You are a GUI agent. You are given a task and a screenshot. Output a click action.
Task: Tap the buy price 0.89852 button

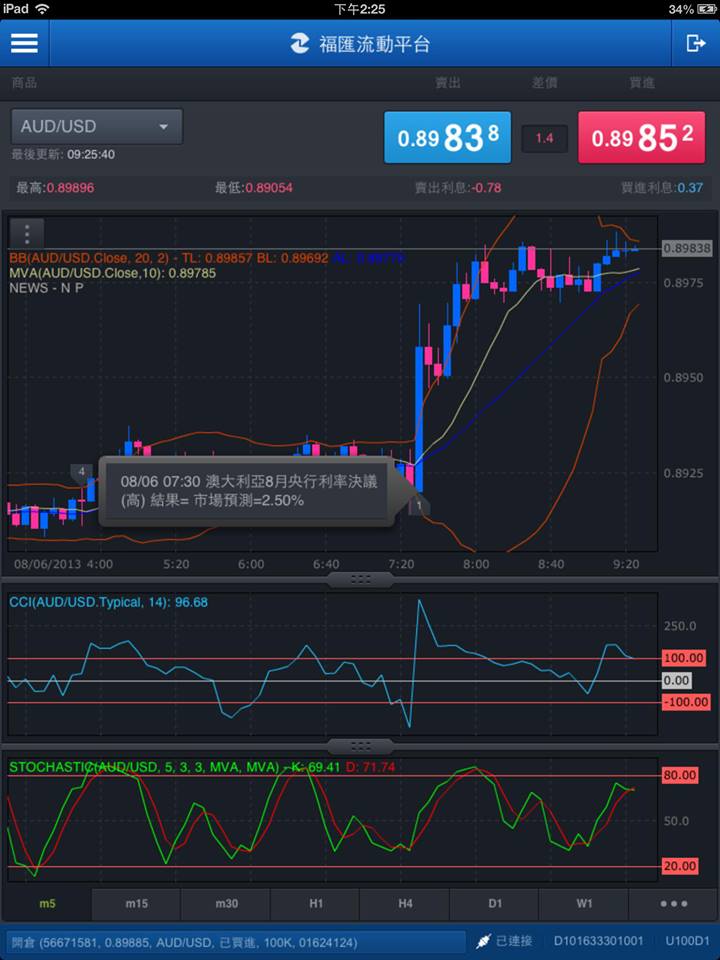(x=642, y=137)
